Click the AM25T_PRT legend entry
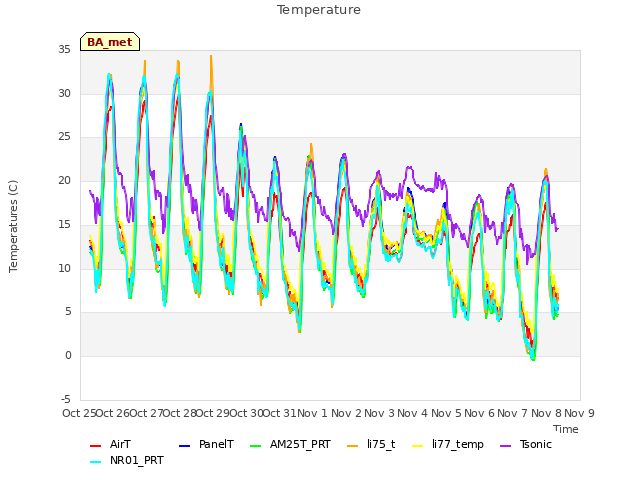This screenshot has width=640, height=480. pos(290,444)
